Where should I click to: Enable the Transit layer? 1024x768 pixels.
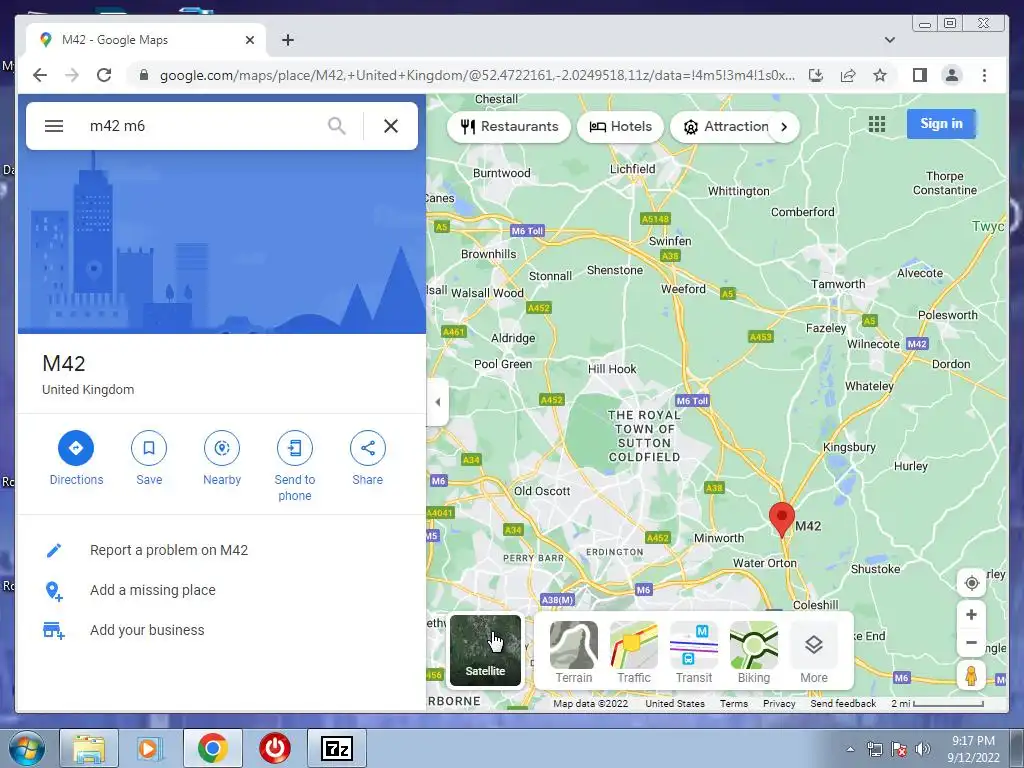(694, 652)
